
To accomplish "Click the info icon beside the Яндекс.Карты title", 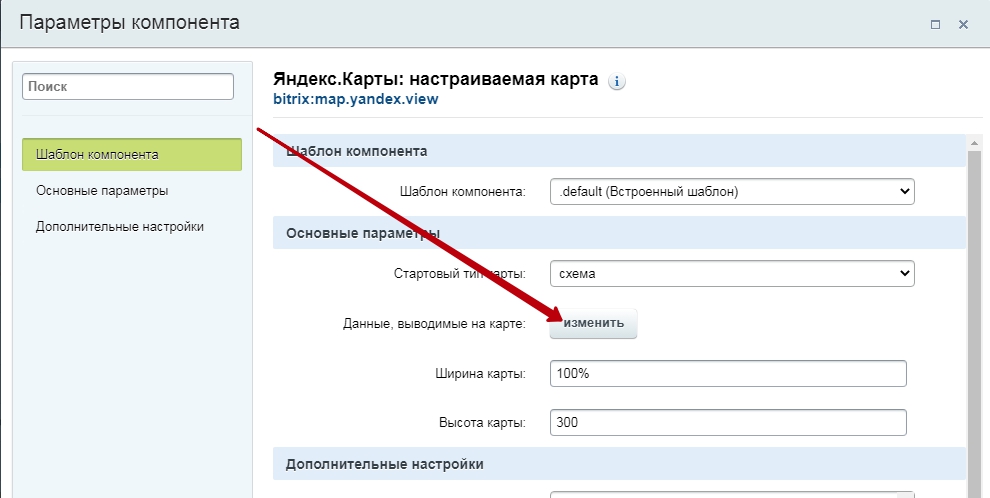I will pos(617,82).
